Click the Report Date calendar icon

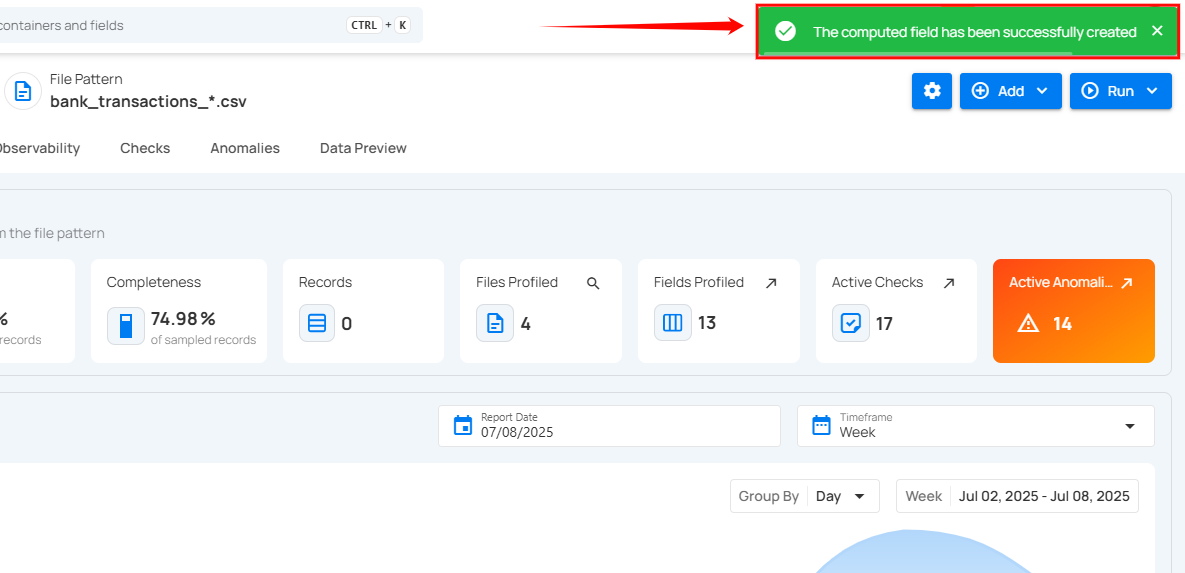point(462,425)
